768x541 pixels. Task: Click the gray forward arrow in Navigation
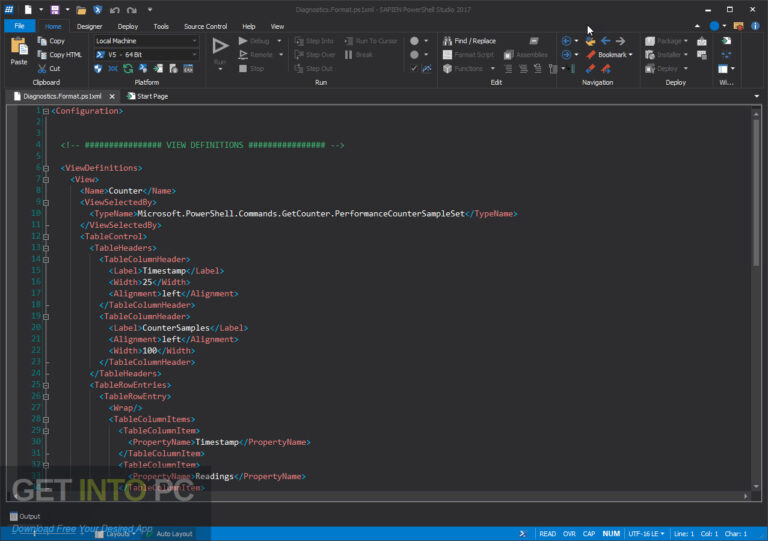620,41
